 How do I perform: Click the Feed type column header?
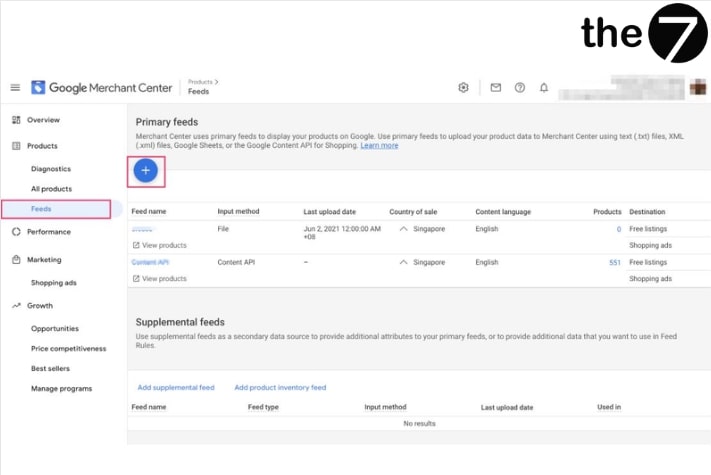263,407
